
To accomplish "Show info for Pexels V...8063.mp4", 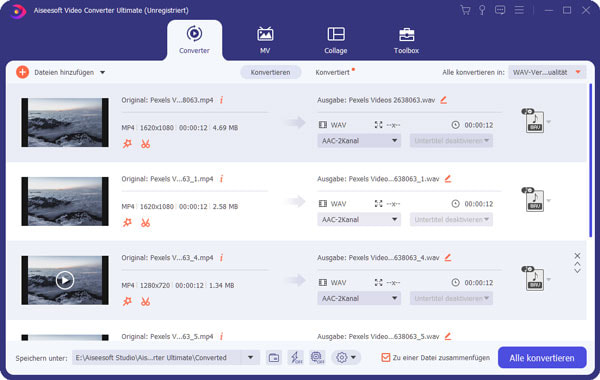I will tap(221, 100).
